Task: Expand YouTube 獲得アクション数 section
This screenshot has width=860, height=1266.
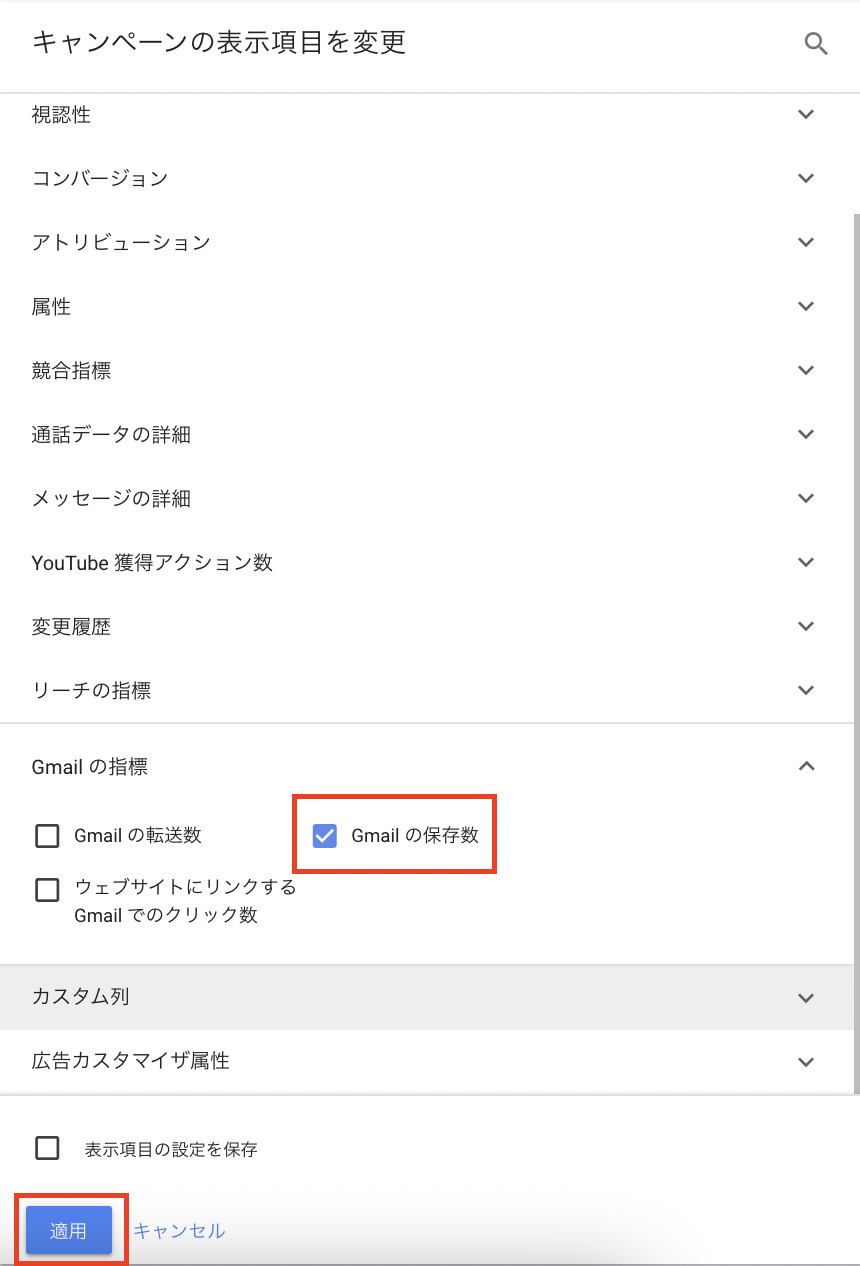Action: coord(807,563)
